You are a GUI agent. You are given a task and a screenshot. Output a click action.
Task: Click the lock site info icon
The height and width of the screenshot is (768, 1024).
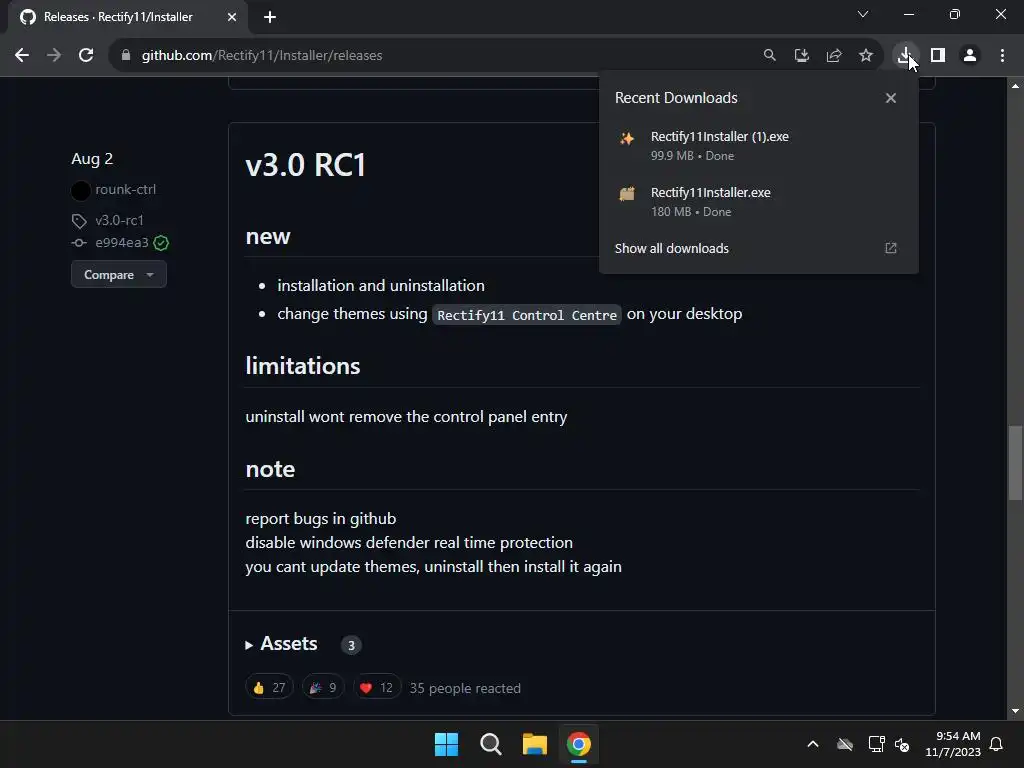pos(126,56)
